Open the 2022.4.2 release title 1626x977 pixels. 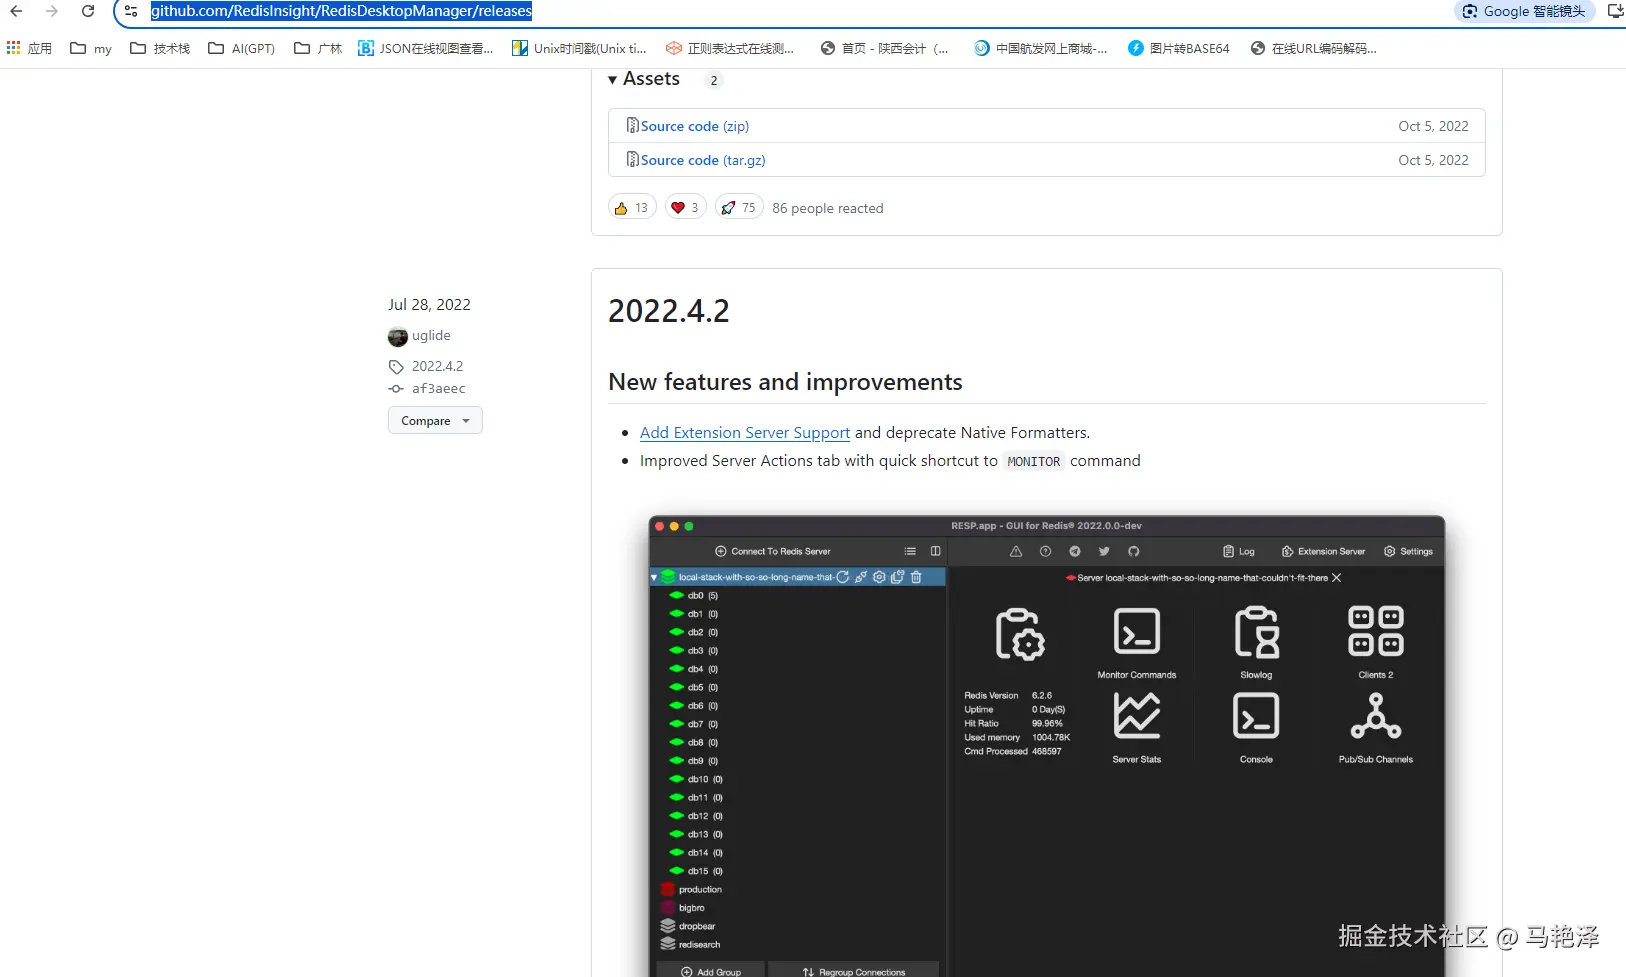tap(669, 311)
